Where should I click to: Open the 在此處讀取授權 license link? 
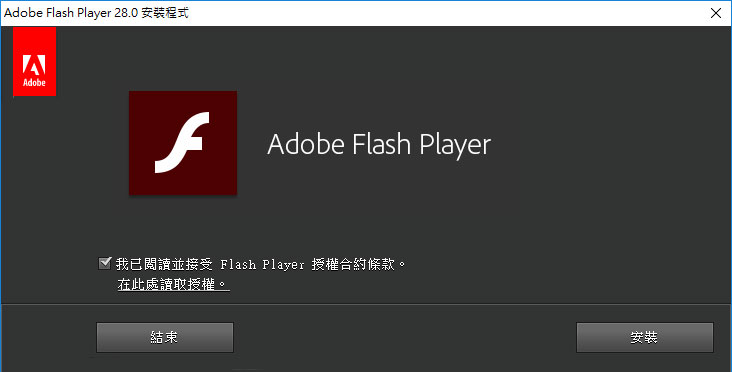(x=173, y=284)
